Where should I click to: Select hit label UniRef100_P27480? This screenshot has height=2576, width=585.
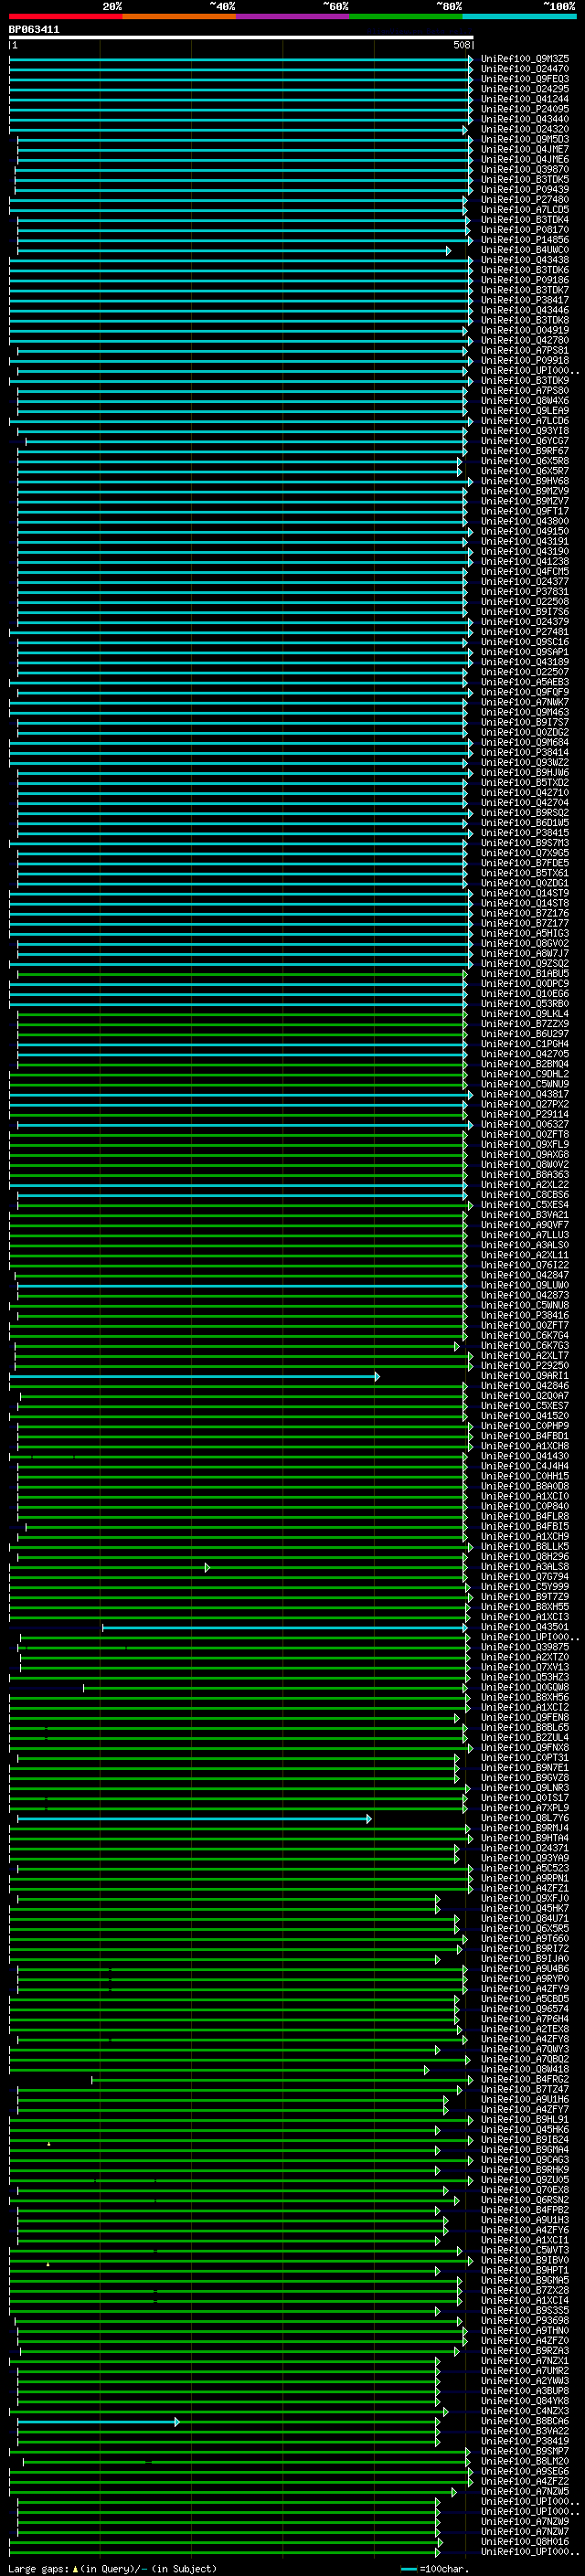coord(525,200)
